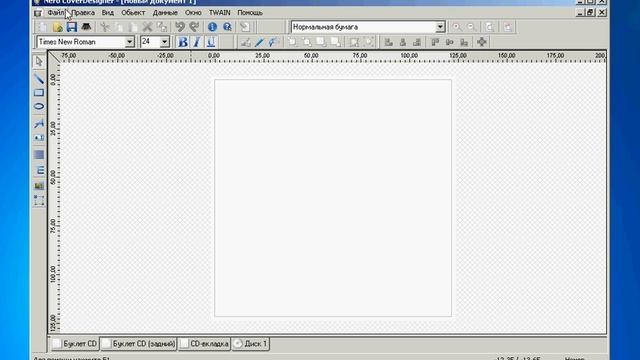
Task: Select the Rectangle tool
Action: tap(39, 93)
